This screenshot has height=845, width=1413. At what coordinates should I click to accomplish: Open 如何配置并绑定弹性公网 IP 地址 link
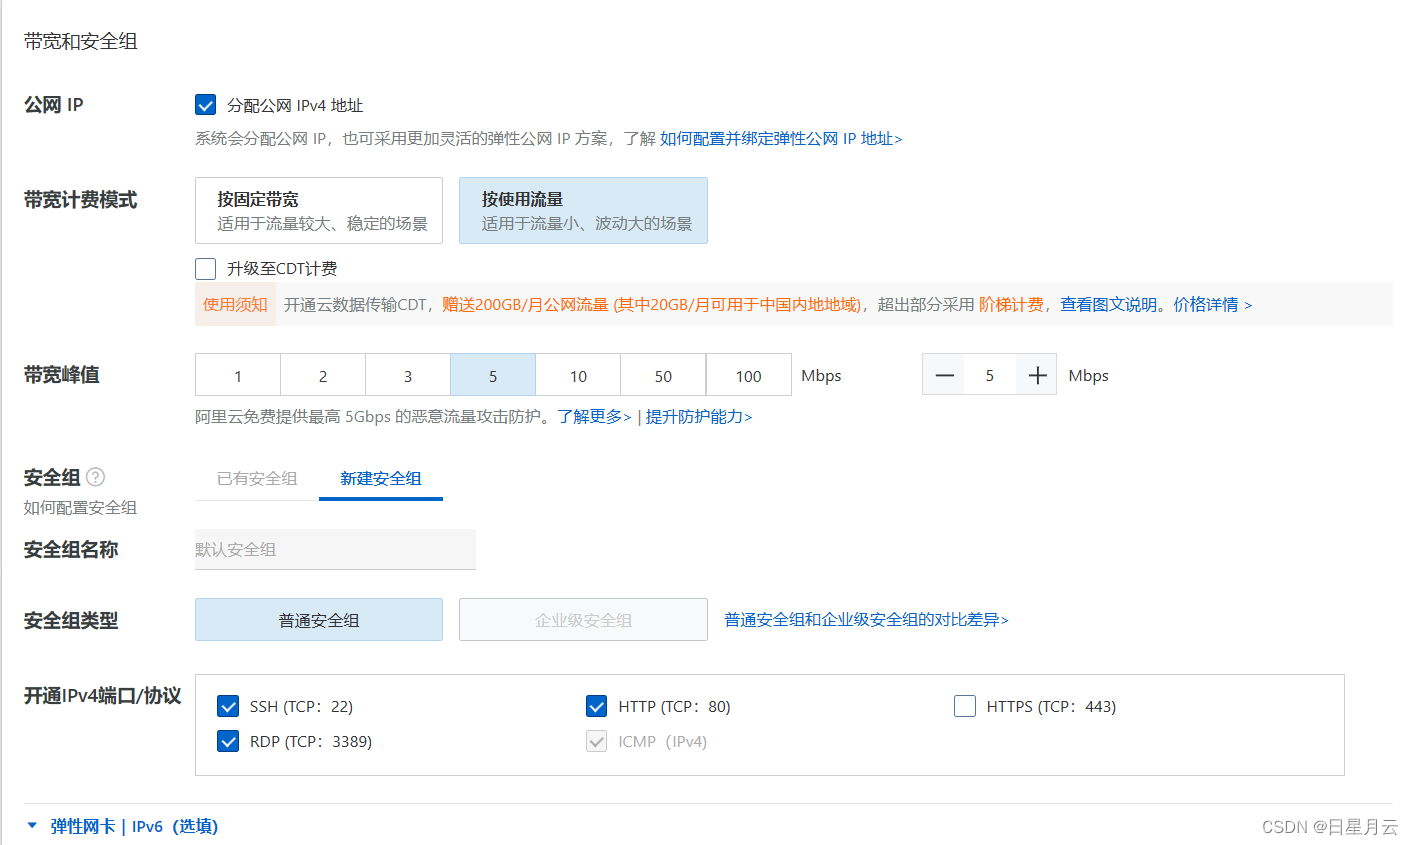click(781, 139)
